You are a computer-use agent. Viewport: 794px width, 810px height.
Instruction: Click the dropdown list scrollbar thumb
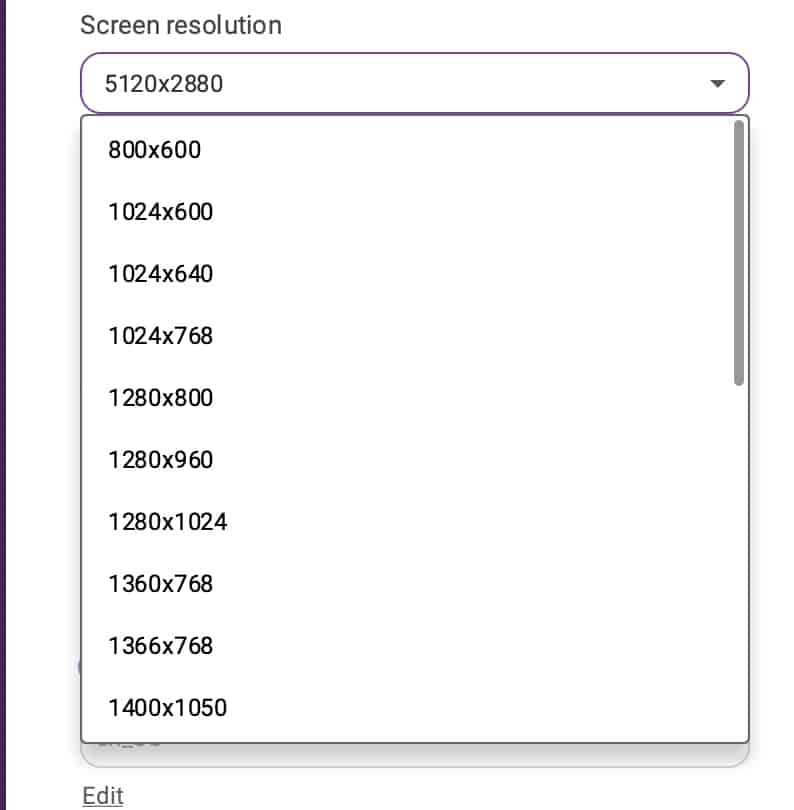739,252
